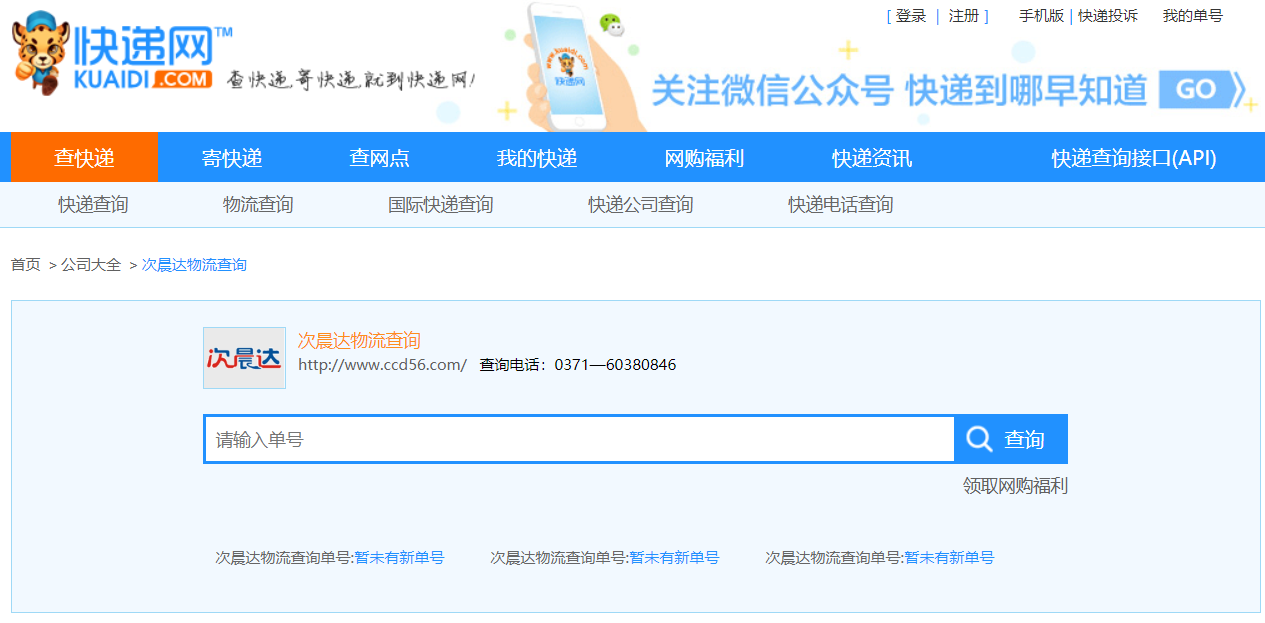Open the 快递公司查询 sub-menu item
Viewport: 1265px width, 623px height.
(640, 205)
